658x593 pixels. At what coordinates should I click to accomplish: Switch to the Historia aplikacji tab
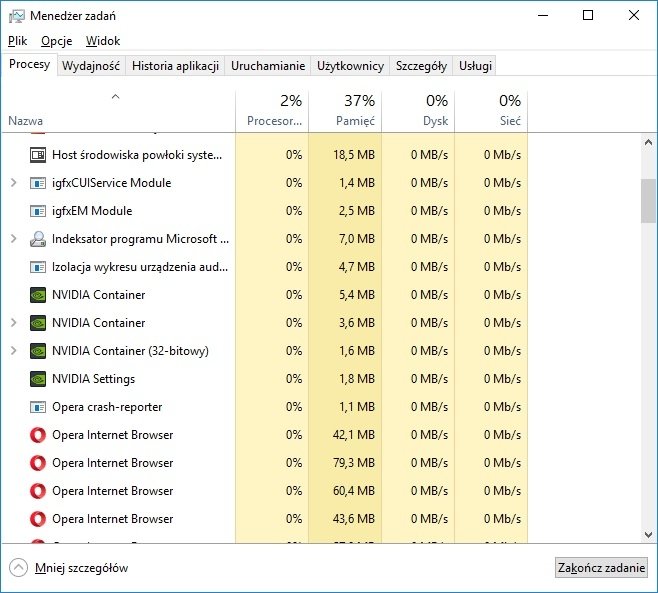tap(175, 66)
